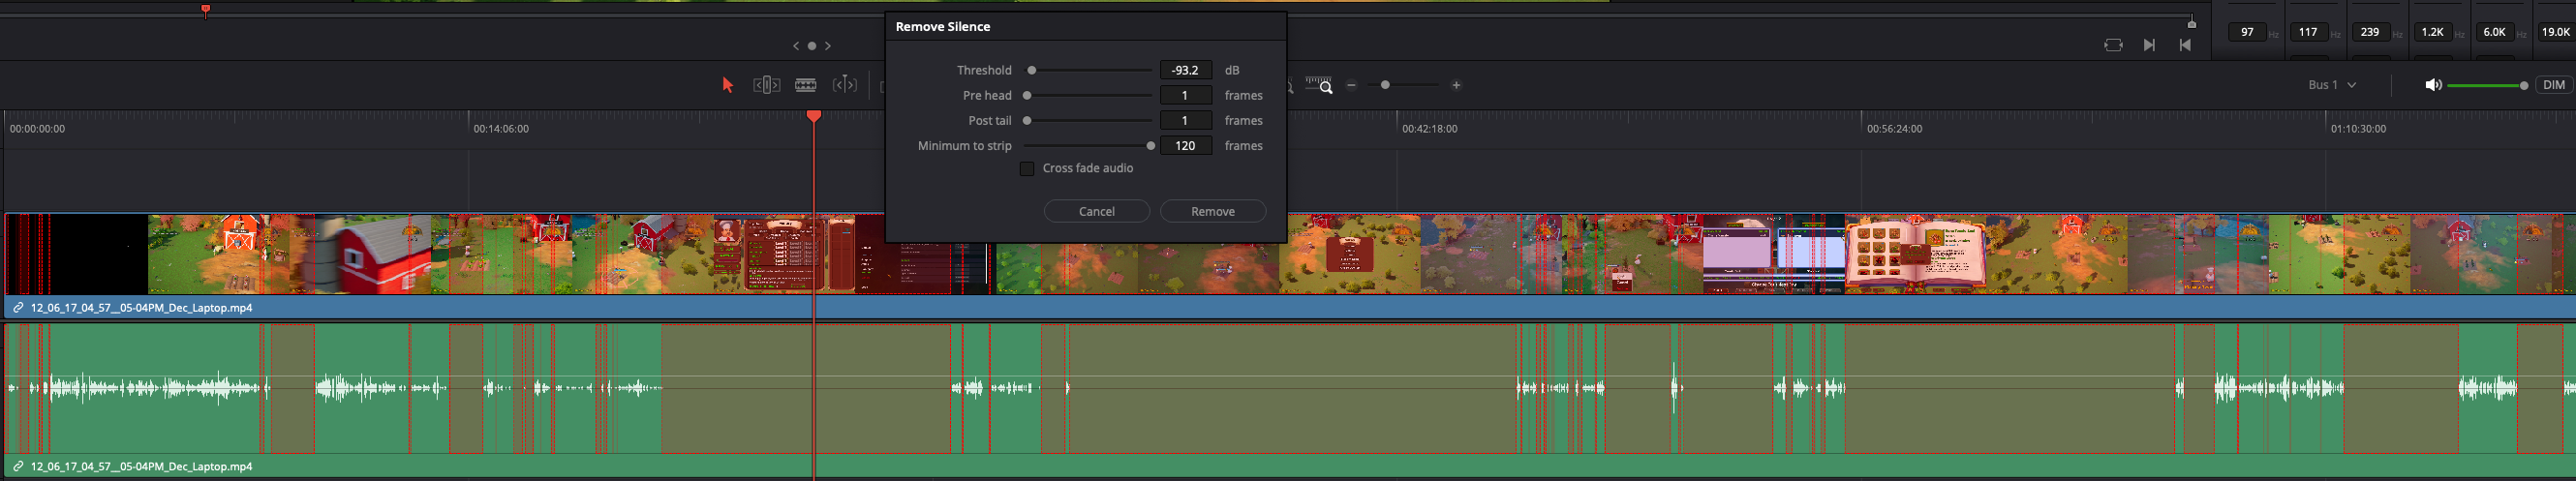
Task: Click the 6.0K Hz EQ frequency field
Action: 2494,32
